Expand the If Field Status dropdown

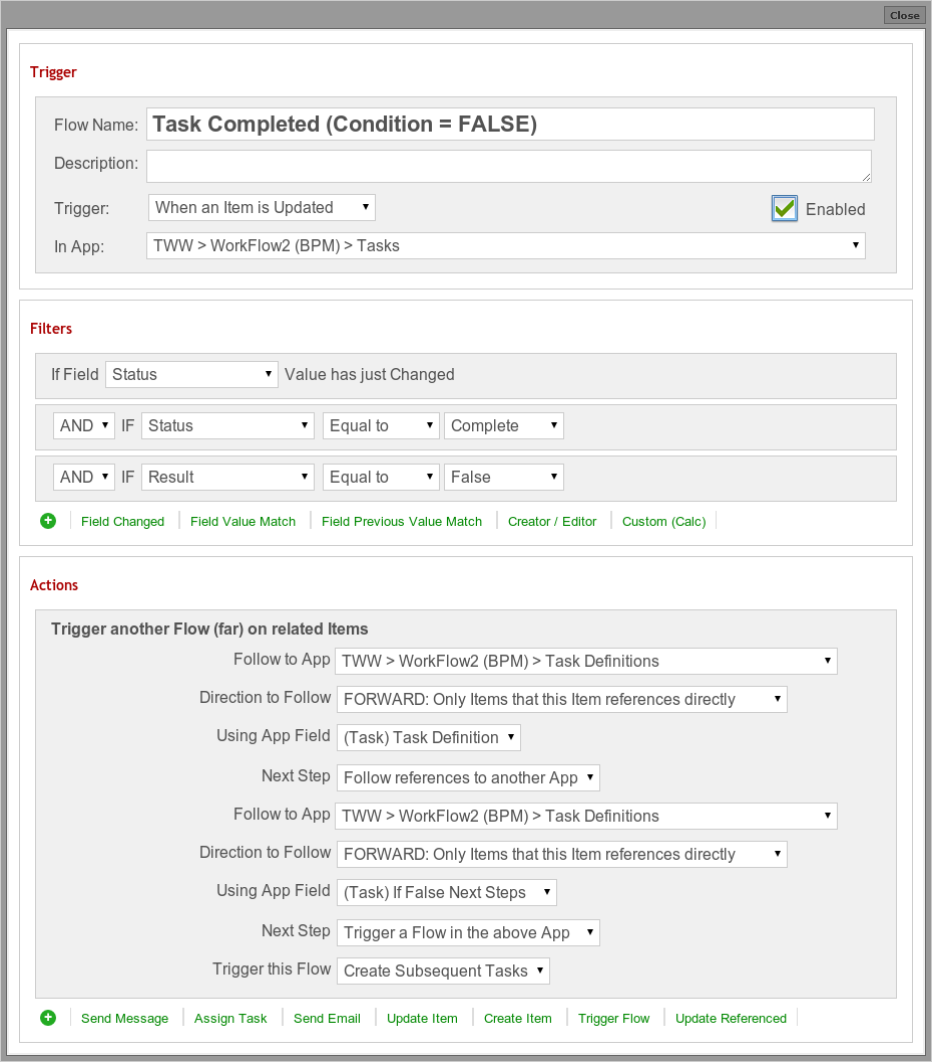192,375
